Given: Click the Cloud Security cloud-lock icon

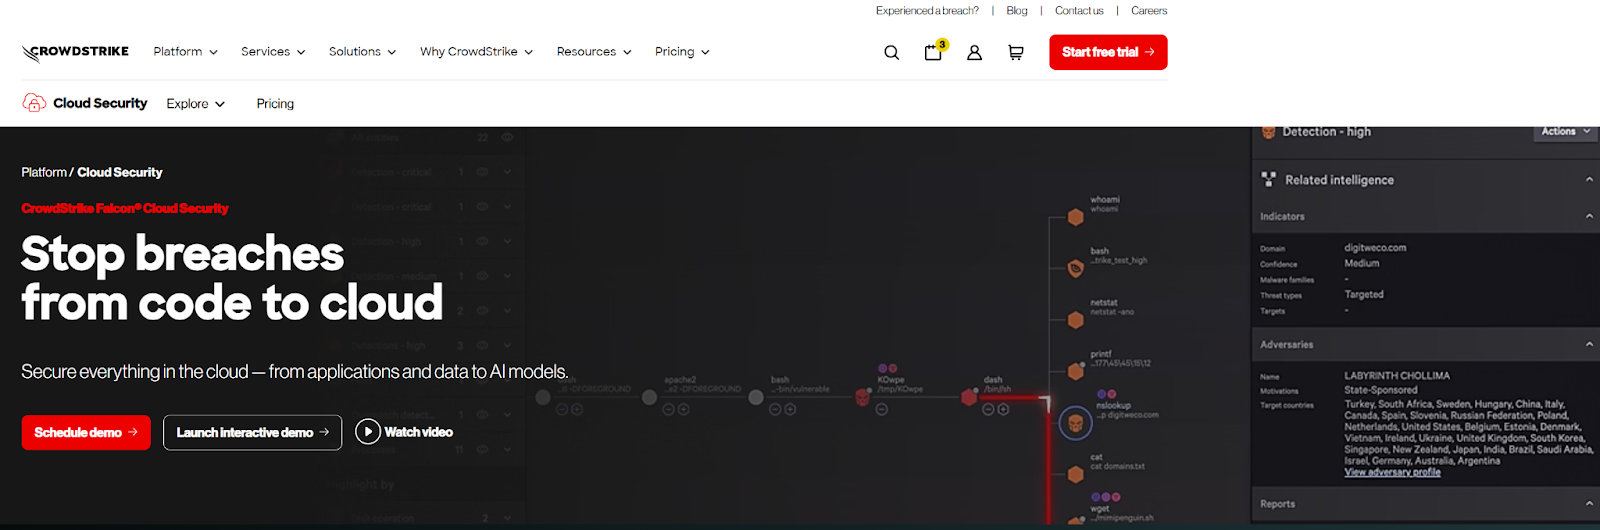Looking at the screenshot, I should point(34,103).
